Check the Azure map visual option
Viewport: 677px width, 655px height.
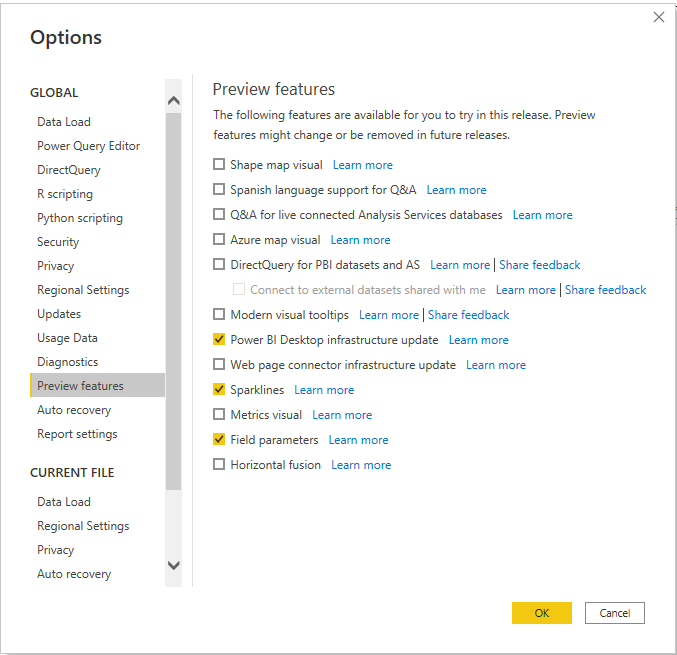219,239
